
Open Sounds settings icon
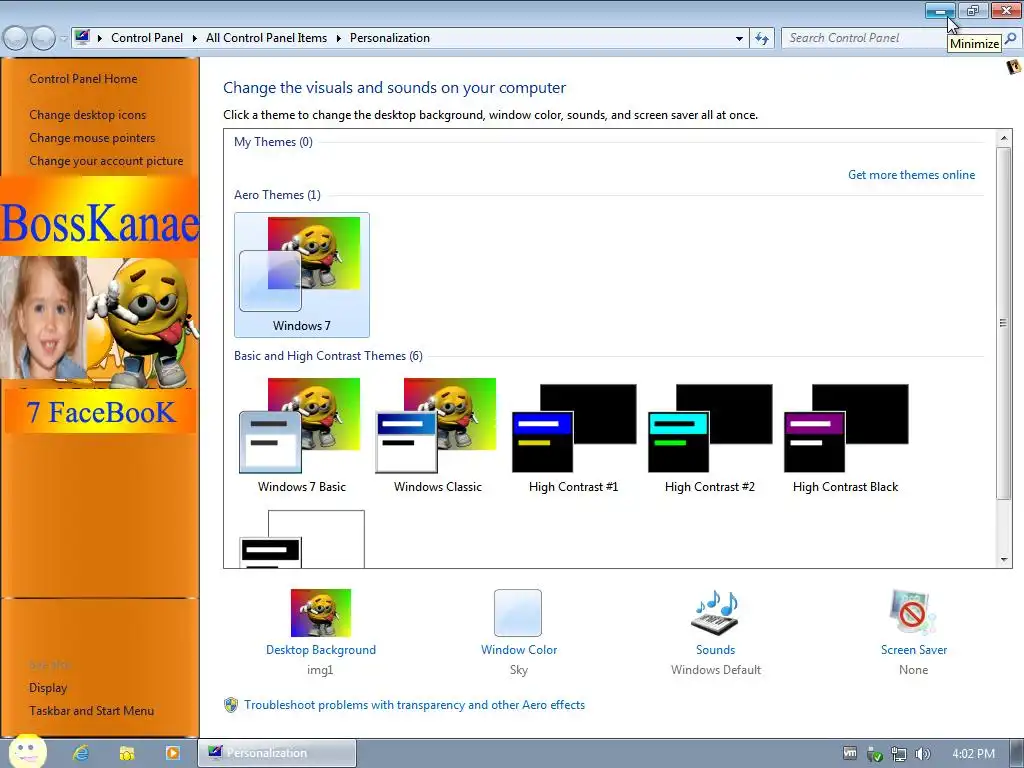[715, 613]
